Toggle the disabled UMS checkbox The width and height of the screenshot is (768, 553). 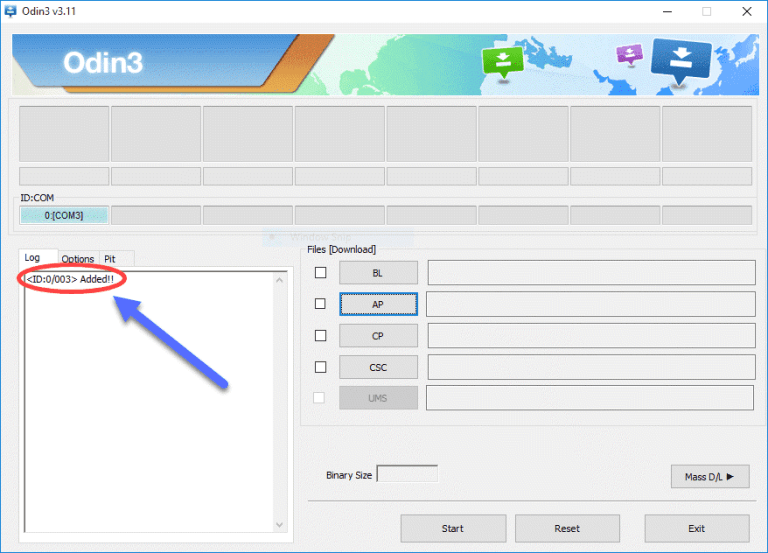(x=319, y=398)
